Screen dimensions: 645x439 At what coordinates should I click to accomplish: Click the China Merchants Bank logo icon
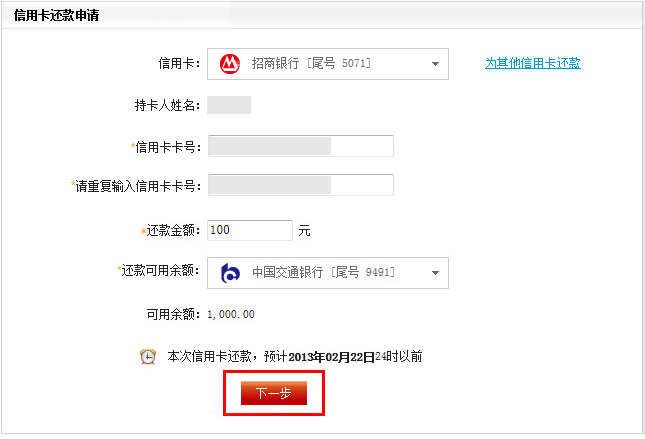[x=230, y=64]
